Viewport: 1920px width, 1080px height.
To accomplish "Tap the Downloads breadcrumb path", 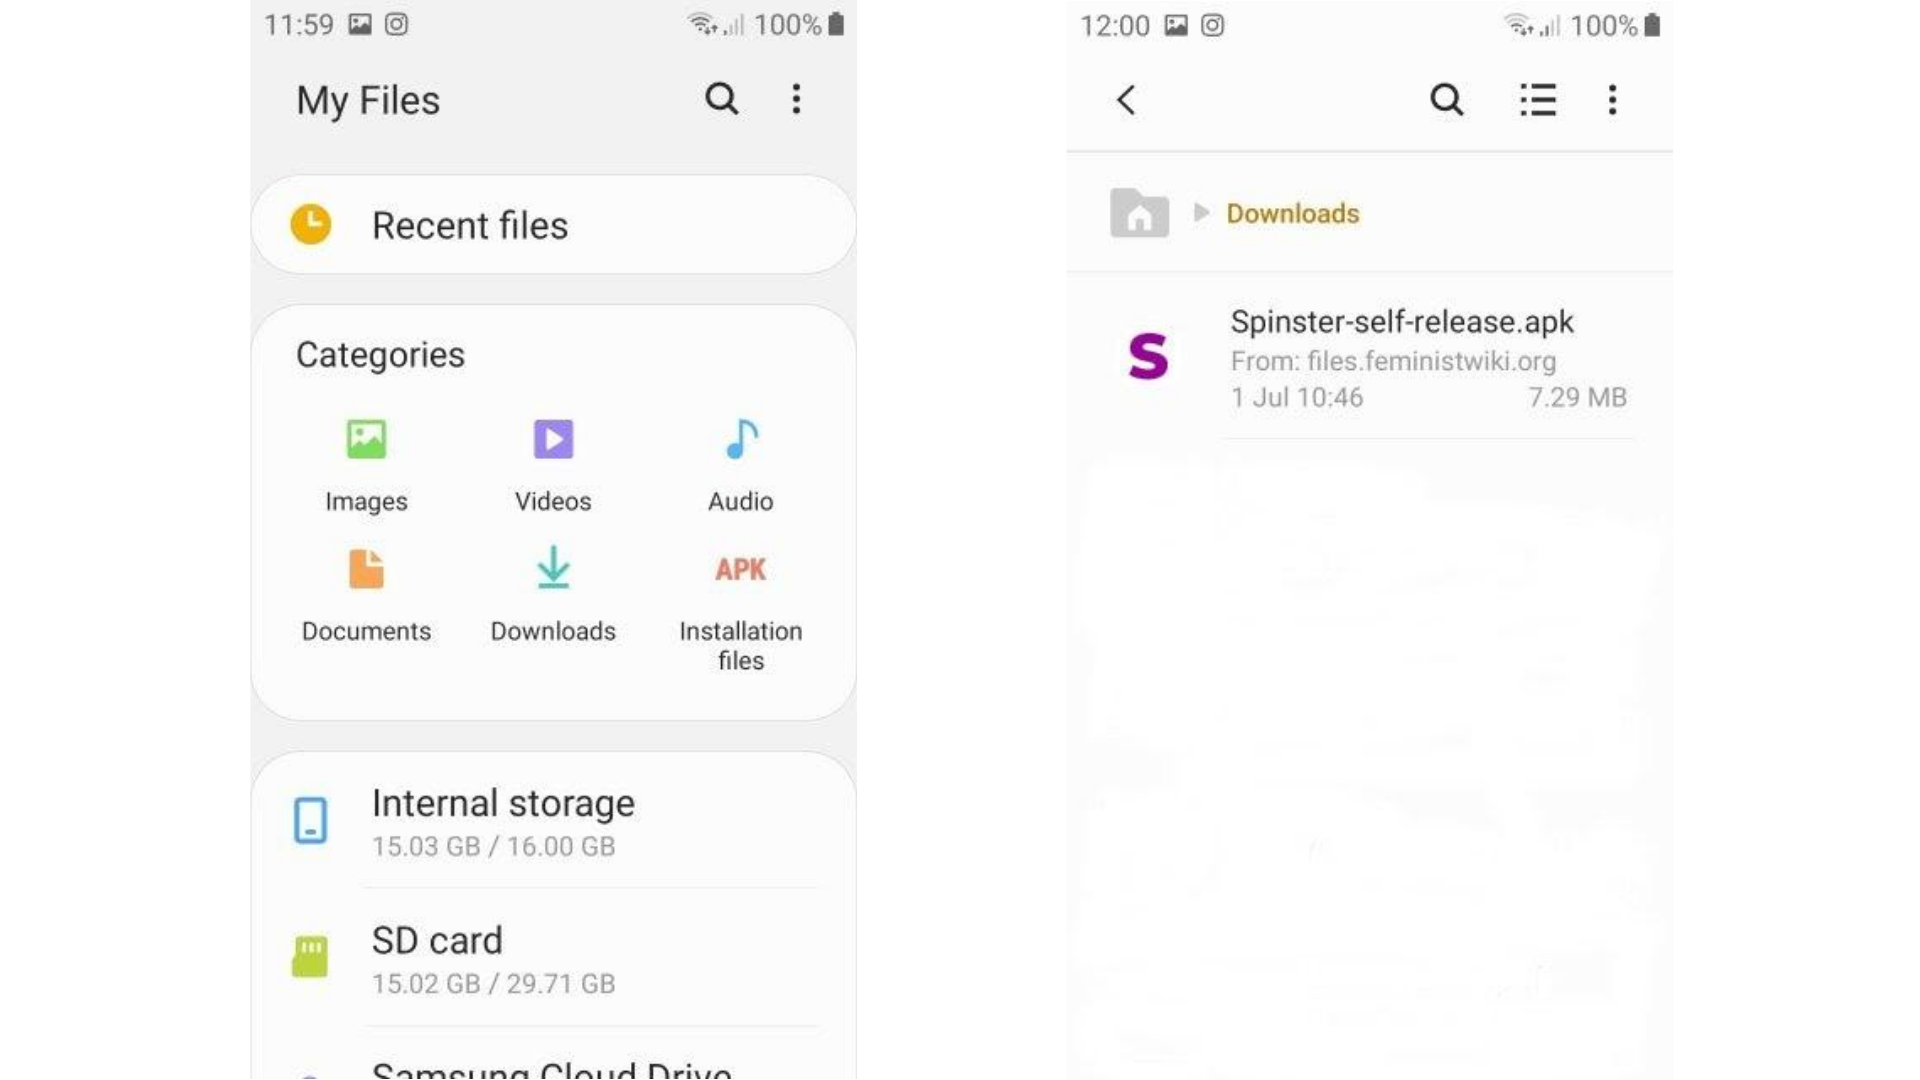I will pyautogui.click(x=1291, y=212).
